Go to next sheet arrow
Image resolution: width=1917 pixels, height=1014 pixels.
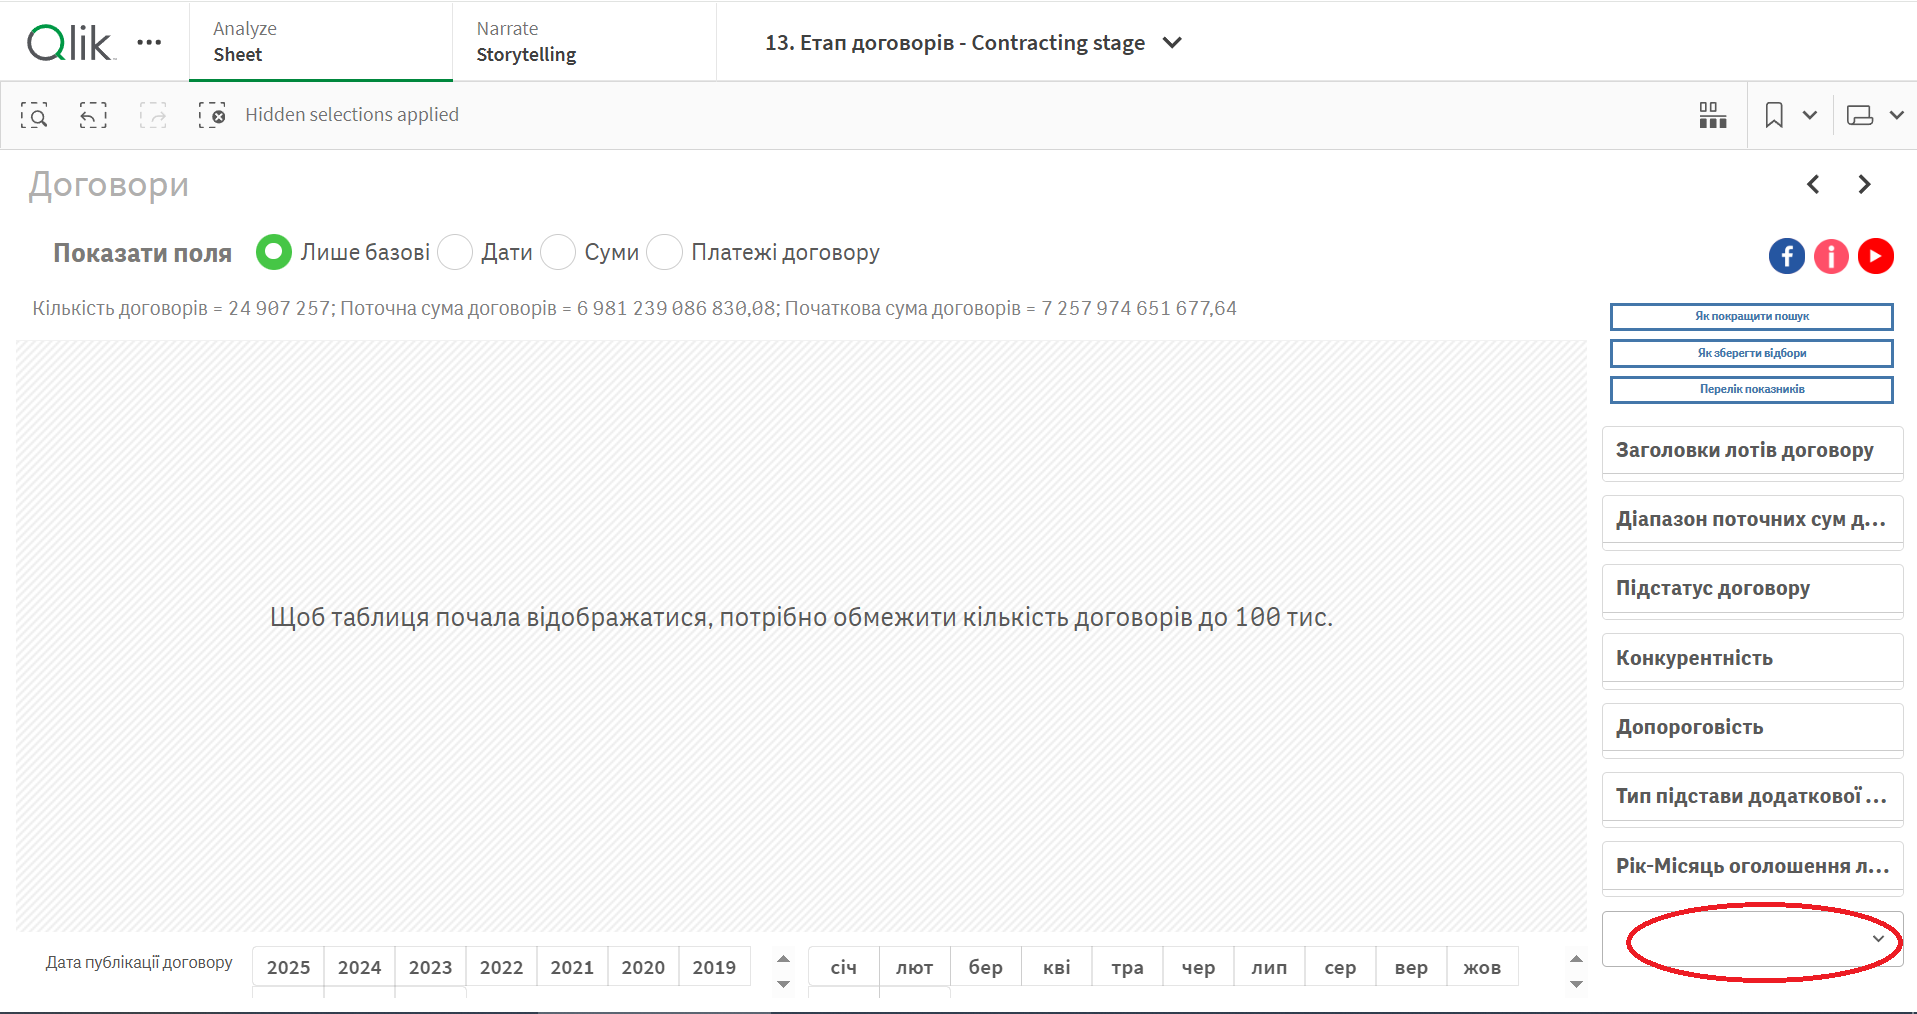1864,185
